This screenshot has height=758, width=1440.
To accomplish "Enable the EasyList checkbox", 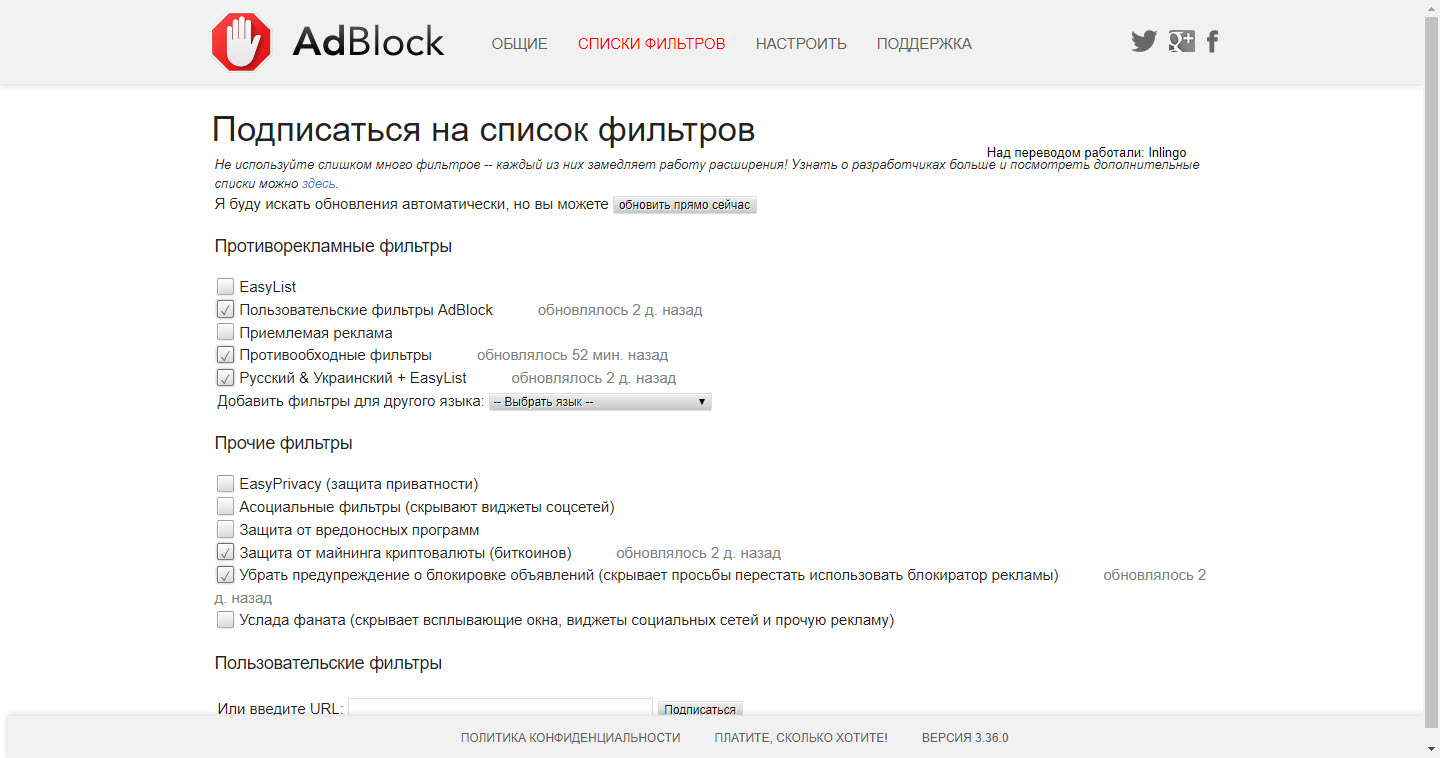I will point(225,287).
